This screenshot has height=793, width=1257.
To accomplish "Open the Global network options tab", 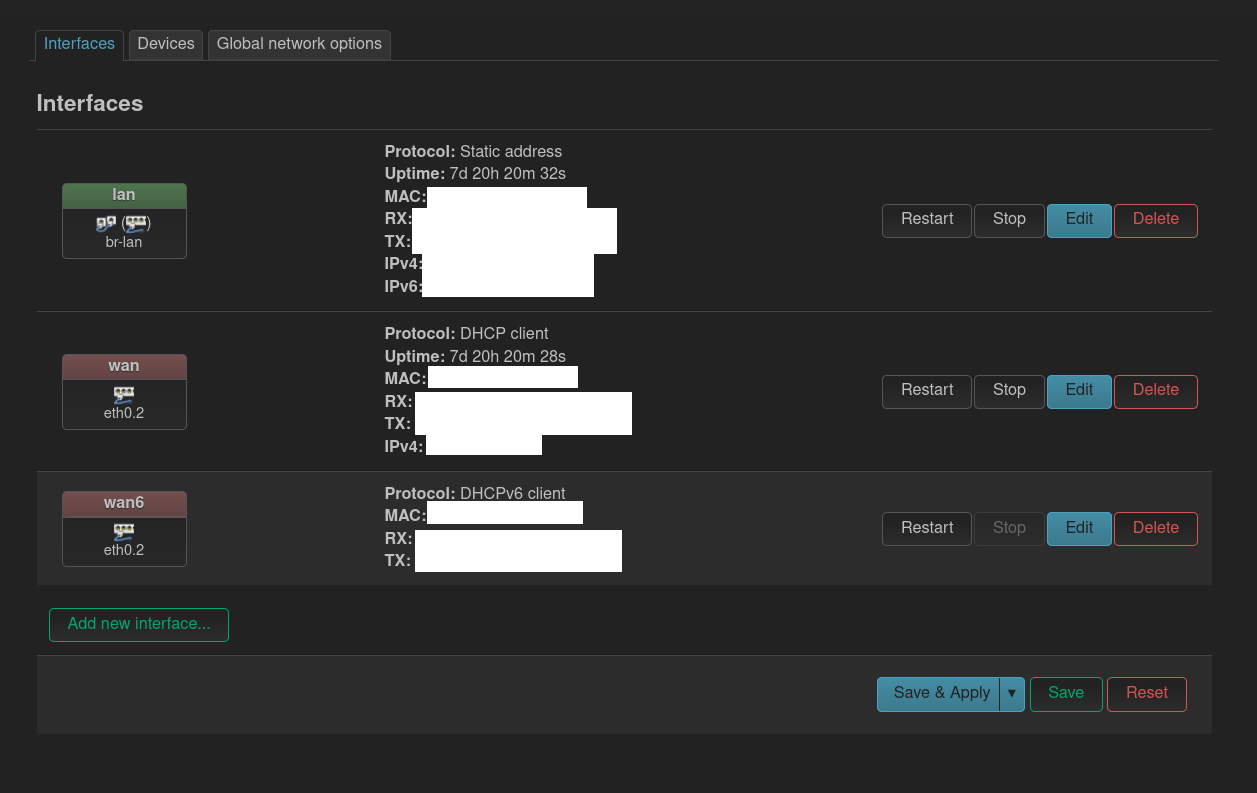I will [299, 44].
